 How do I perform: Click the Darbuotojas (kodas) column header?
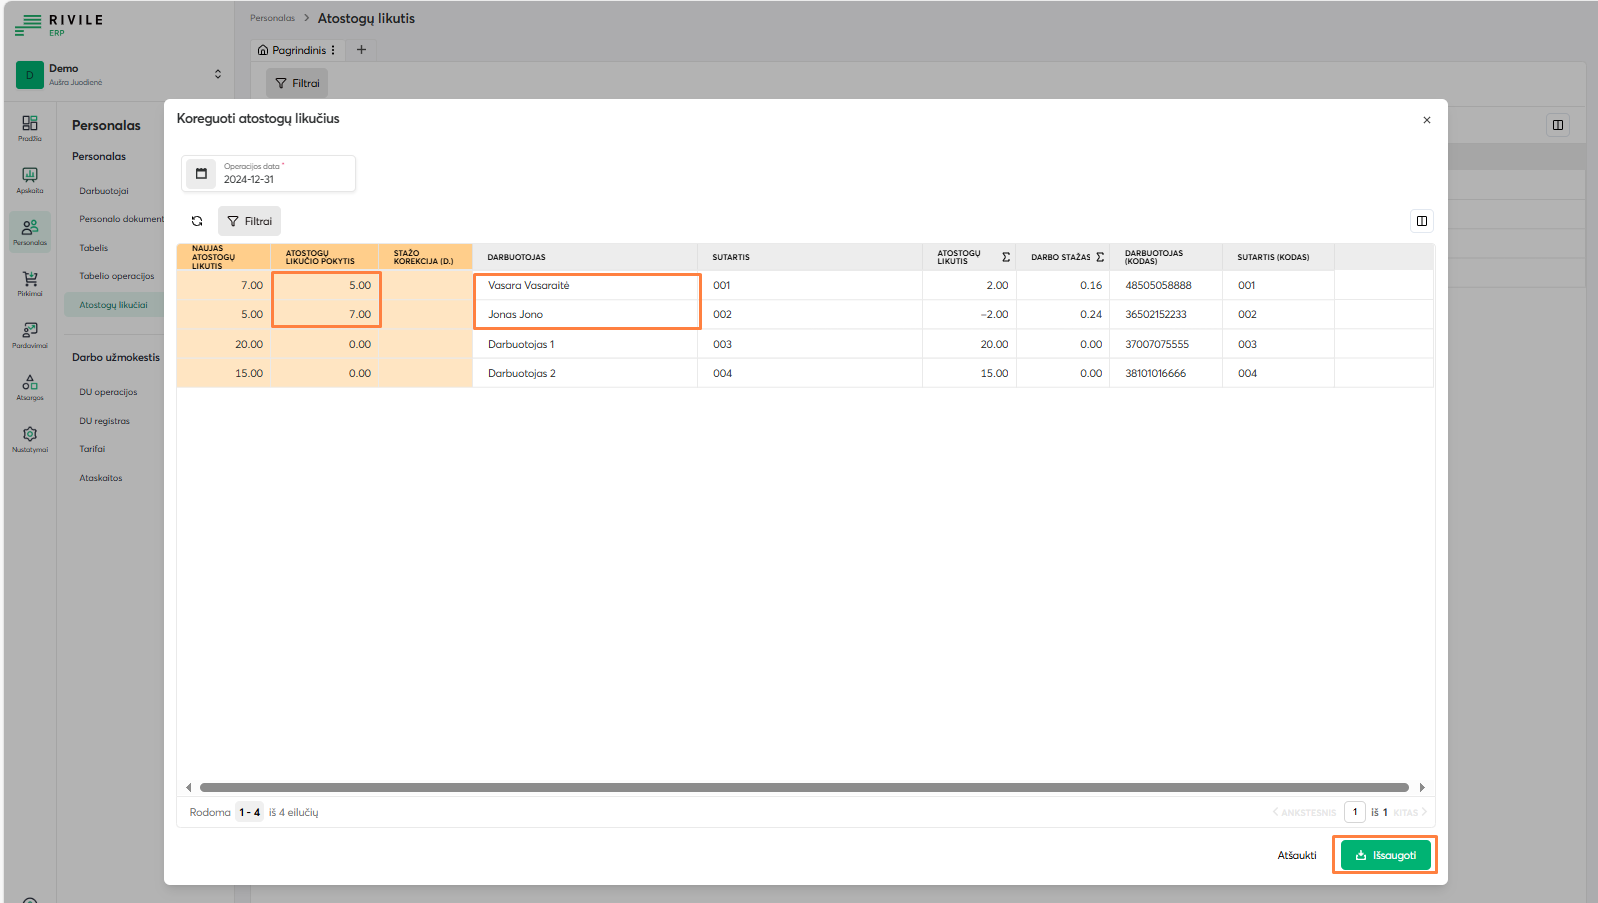click(1166, 257)
